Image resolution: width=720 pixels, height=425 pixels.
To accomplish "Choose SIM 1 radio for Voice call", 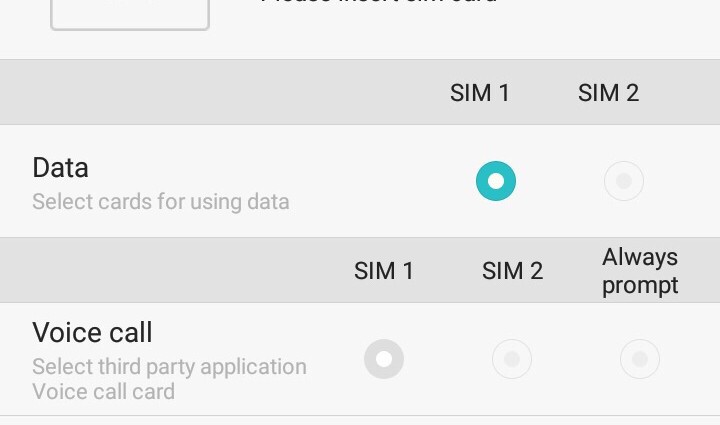I will (x=384, y=359).
